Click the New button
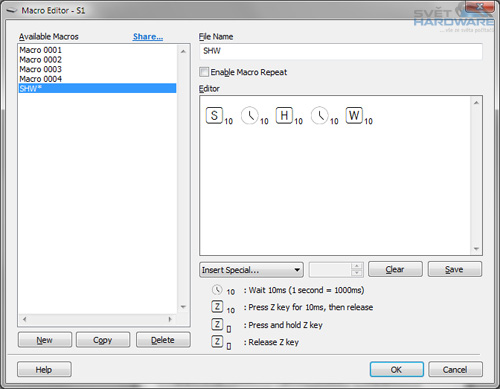This screenshot has height=389, width=500. point(45,340)
